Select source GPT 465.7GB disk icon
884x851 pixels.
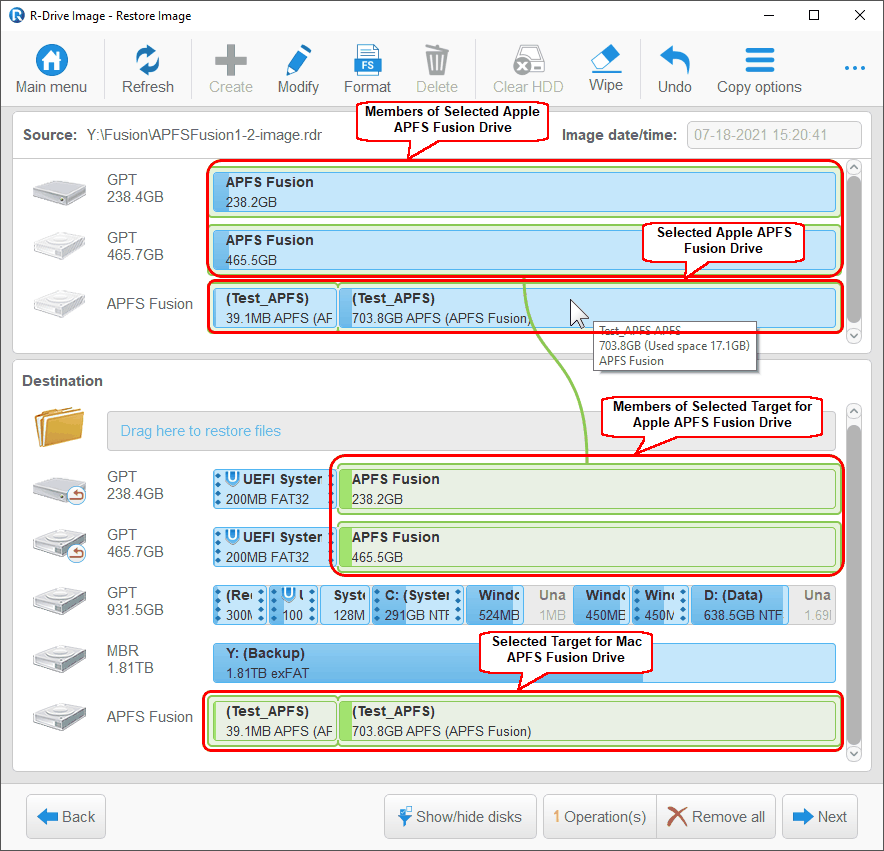pos(59,245)
